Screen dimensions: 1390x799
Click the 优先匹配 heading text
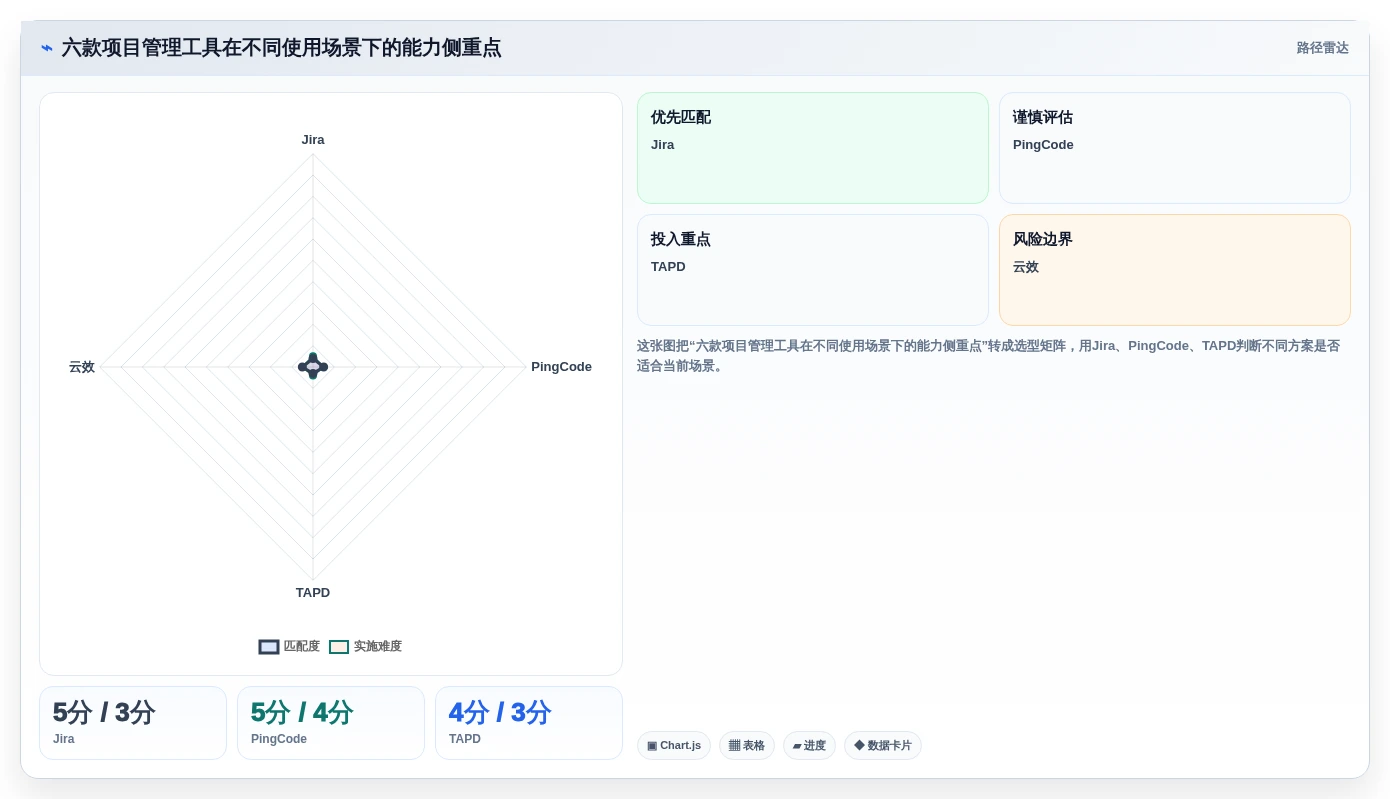coord(681,118)
